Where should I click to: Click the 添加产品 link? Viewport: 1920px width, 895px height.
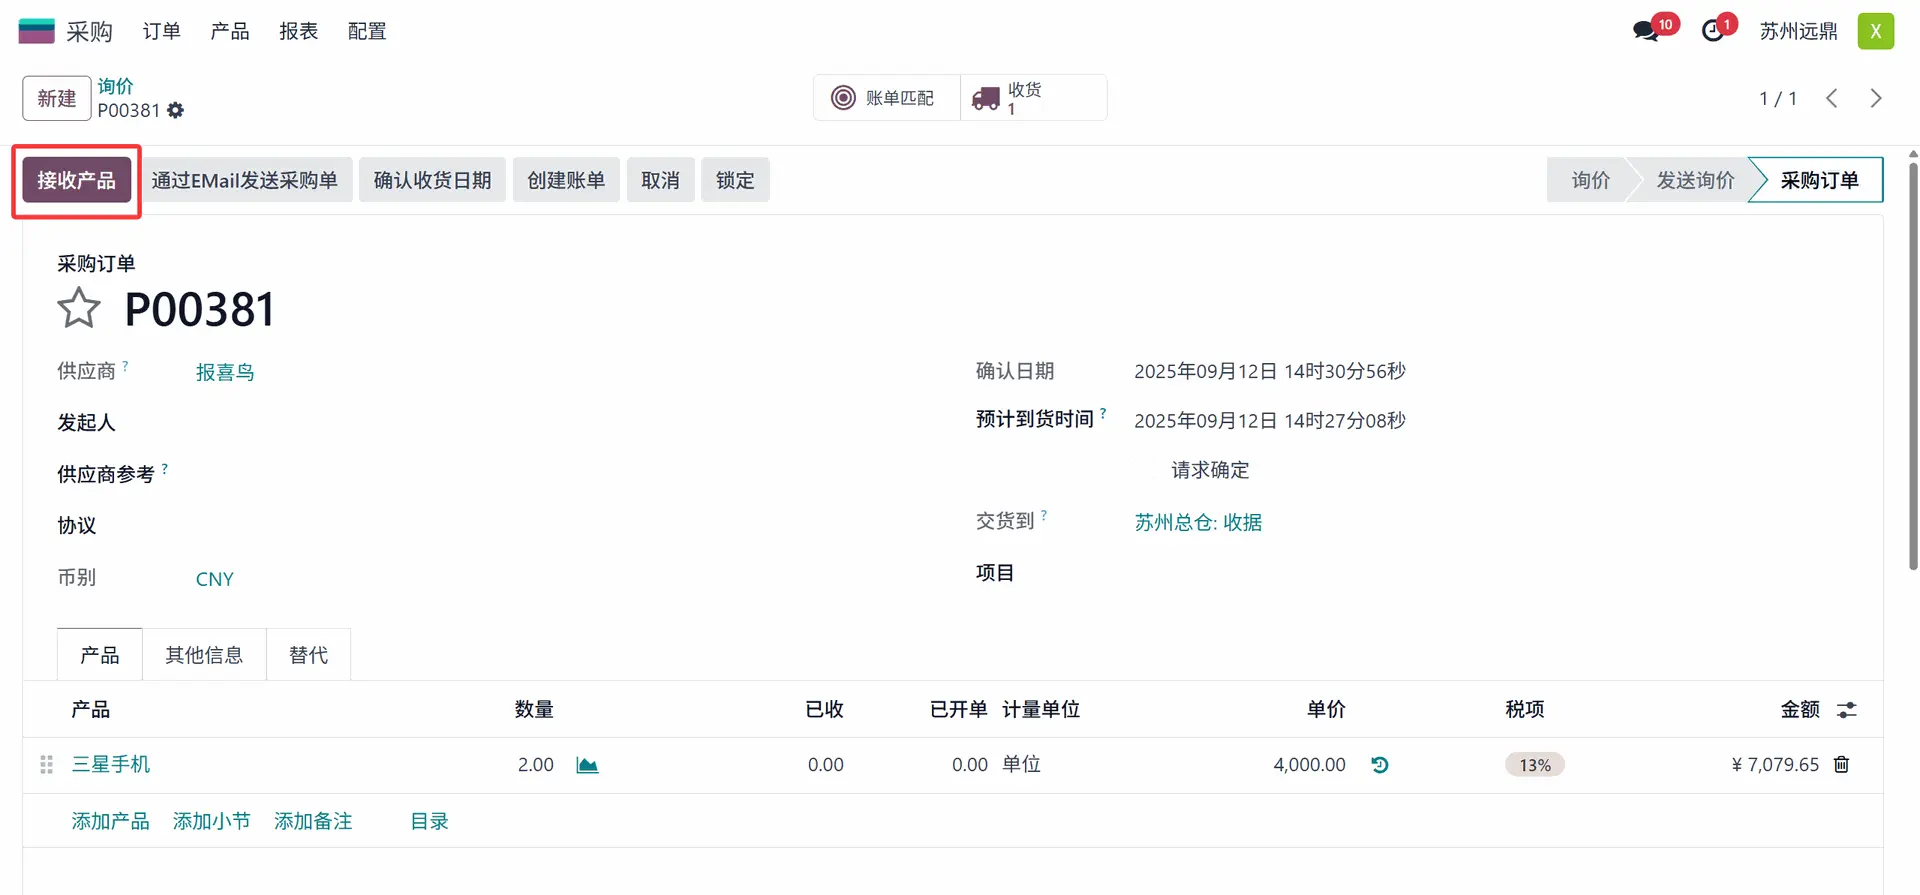coord(110,821)
